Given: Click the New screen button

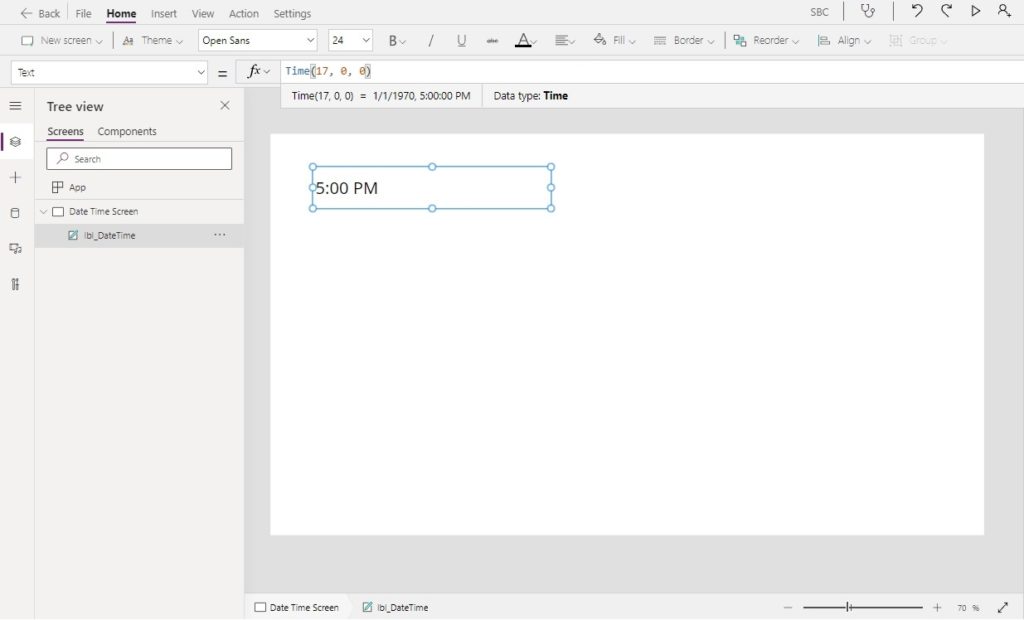Looking at the screenshot, I should click(x=62, y=41).
